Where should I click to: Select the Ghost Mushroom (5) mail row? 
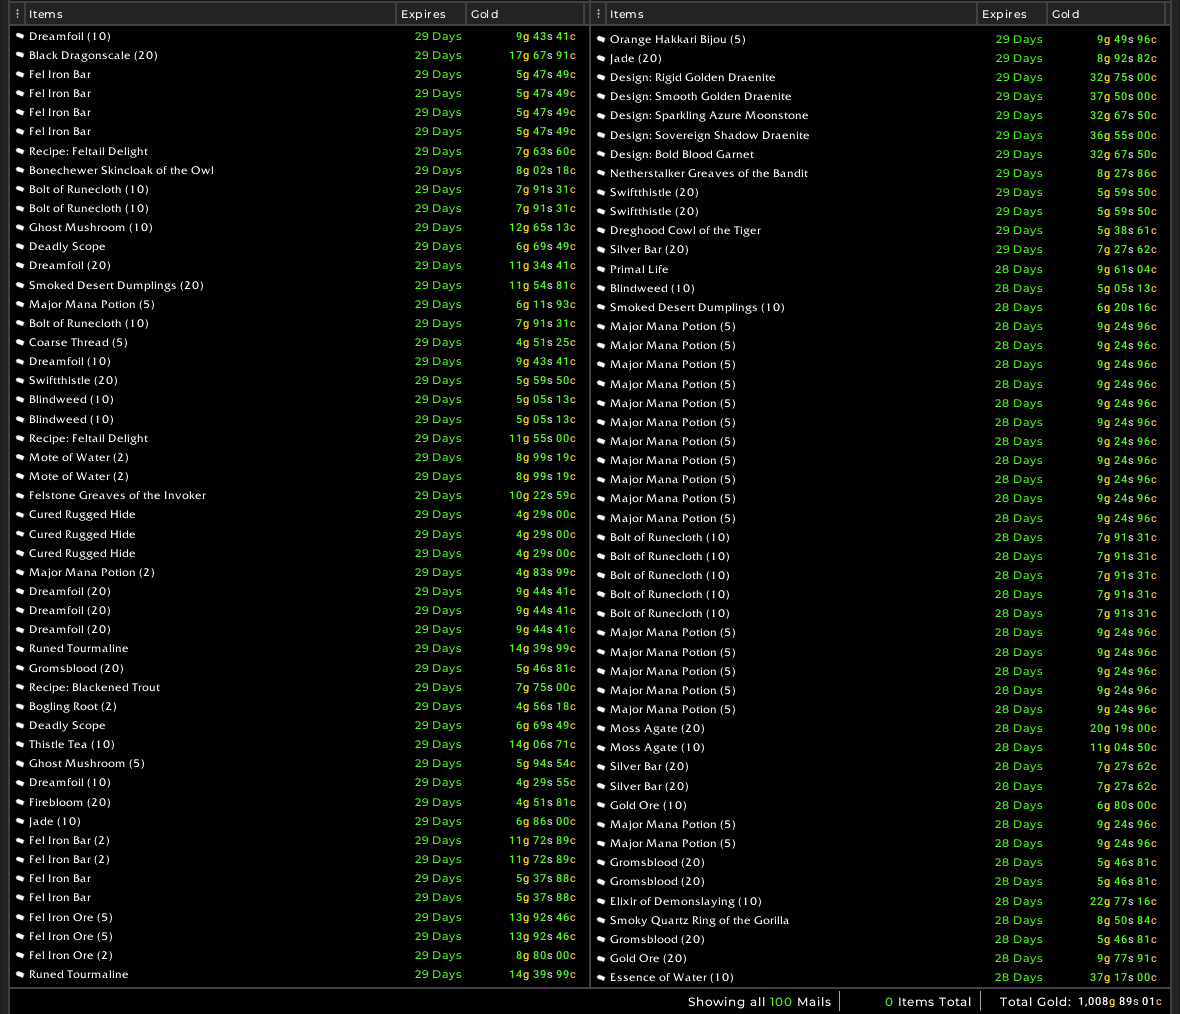click(x=299, y=763)
